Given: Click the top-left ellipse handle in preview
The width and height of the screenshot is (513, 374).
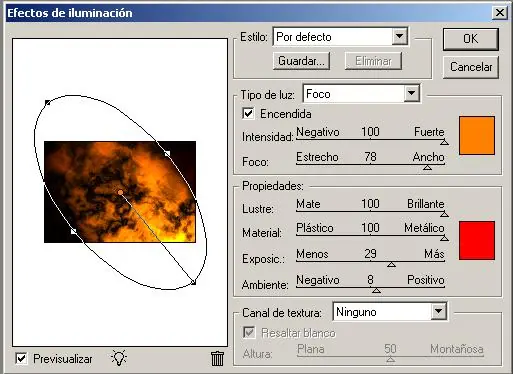Looking at the screenshot, I should [48, 102].
